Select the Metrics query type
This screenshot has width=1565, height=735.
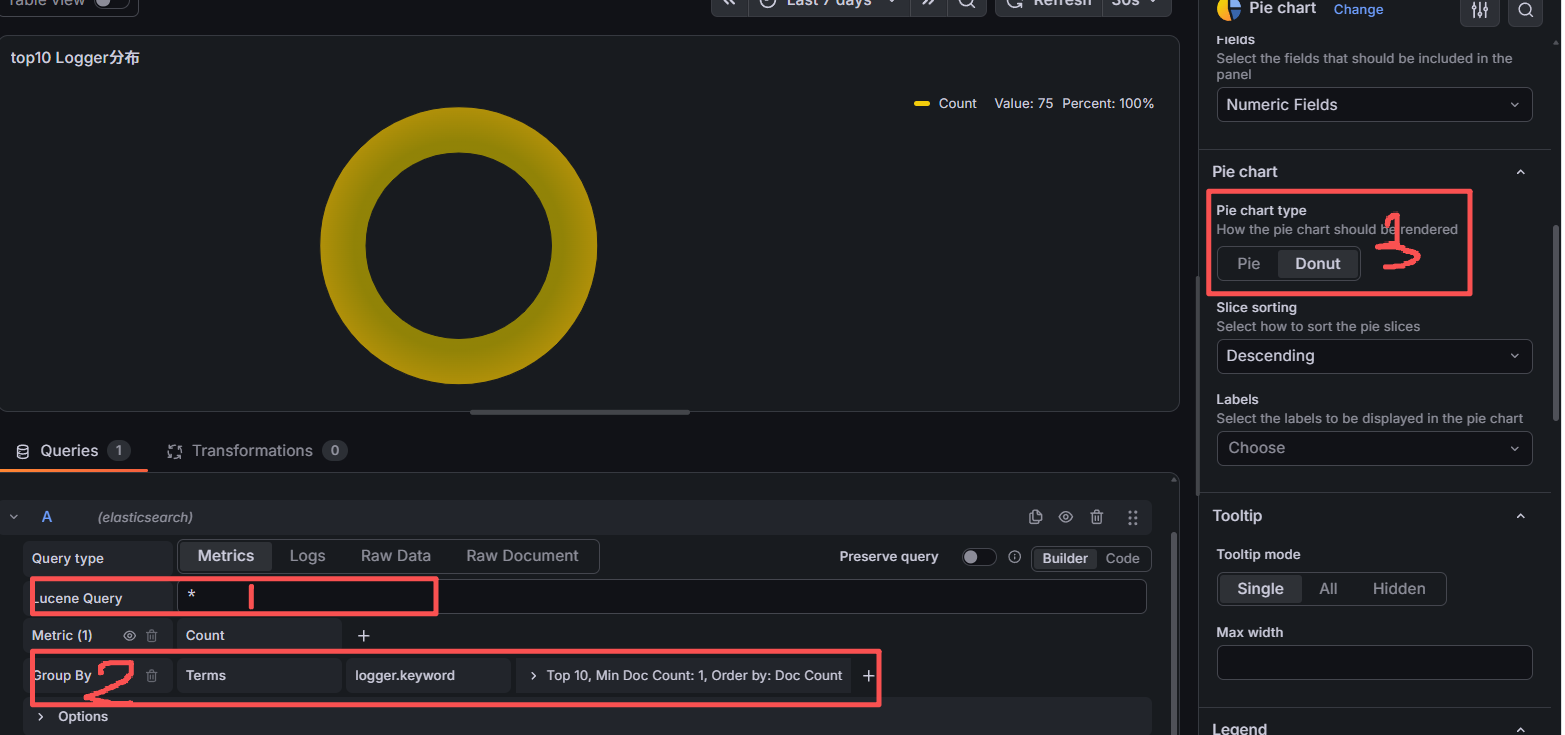pos(226,556)
